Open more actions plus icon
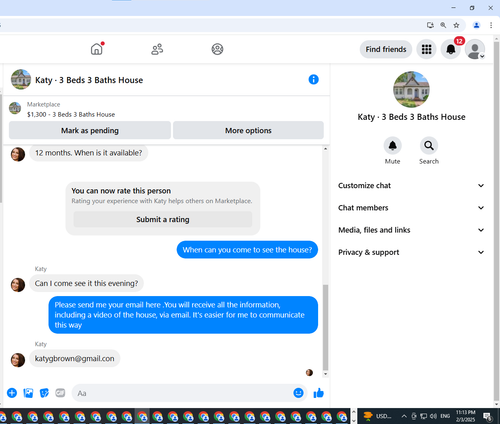 (12, 393)
